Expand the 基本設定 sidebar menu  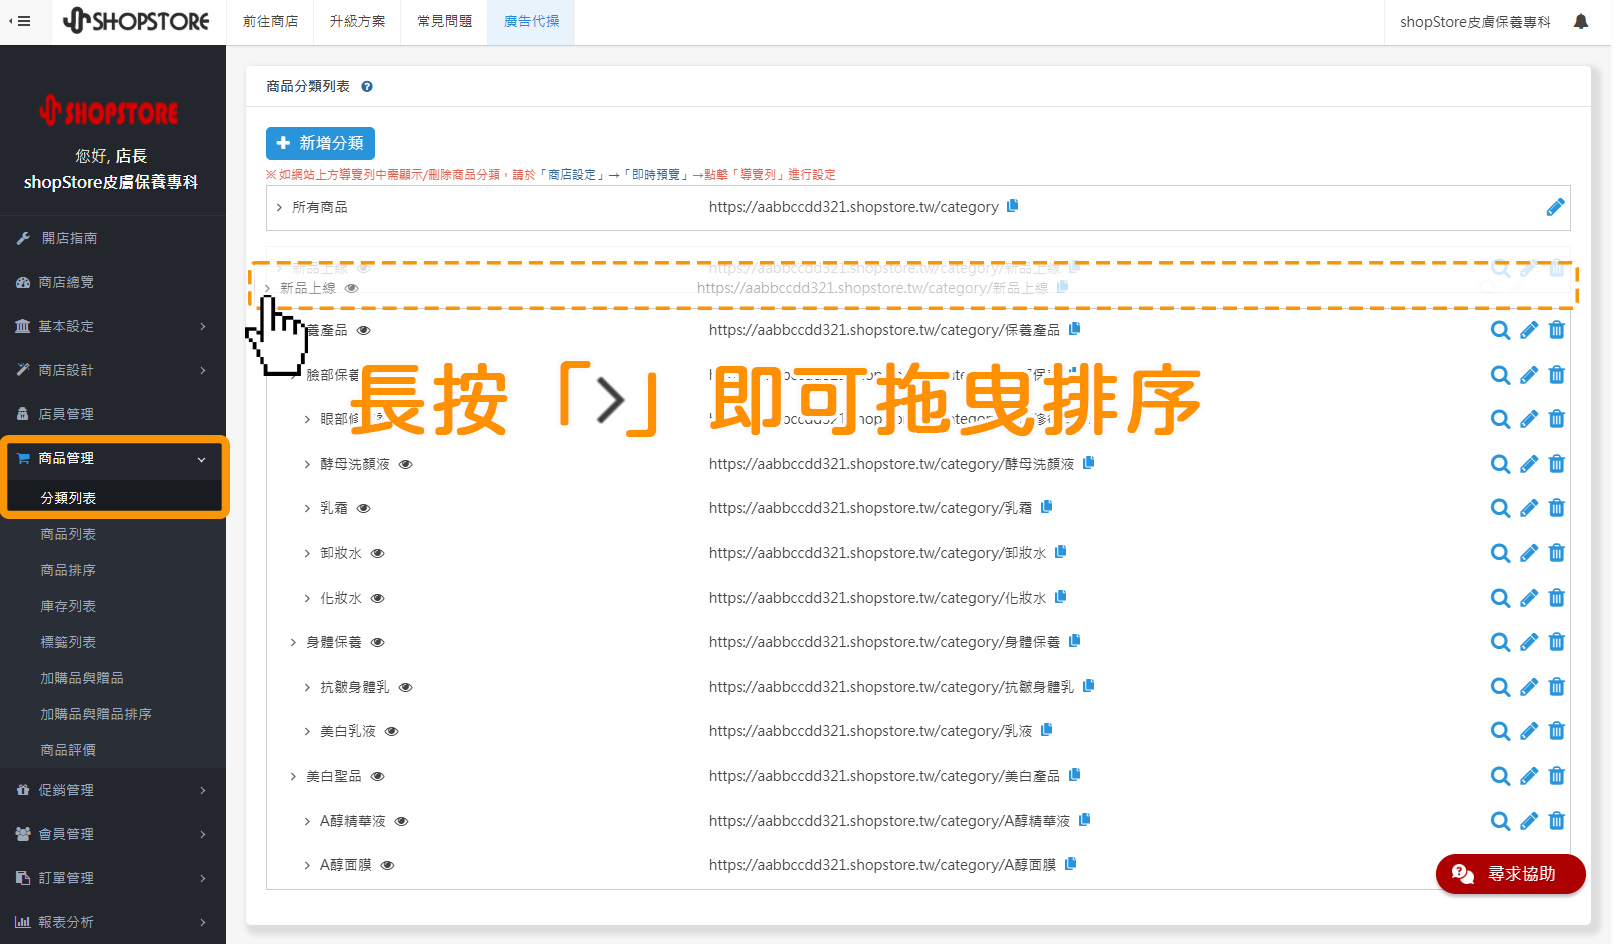113,326
